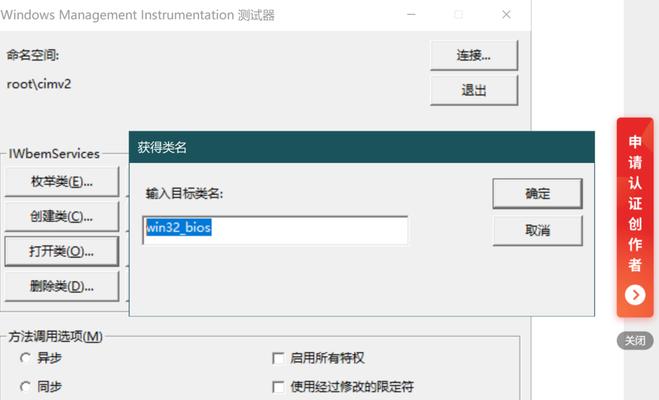
Task: Click the root\cimv2 namespace text
Action: [x=39, y=84]
